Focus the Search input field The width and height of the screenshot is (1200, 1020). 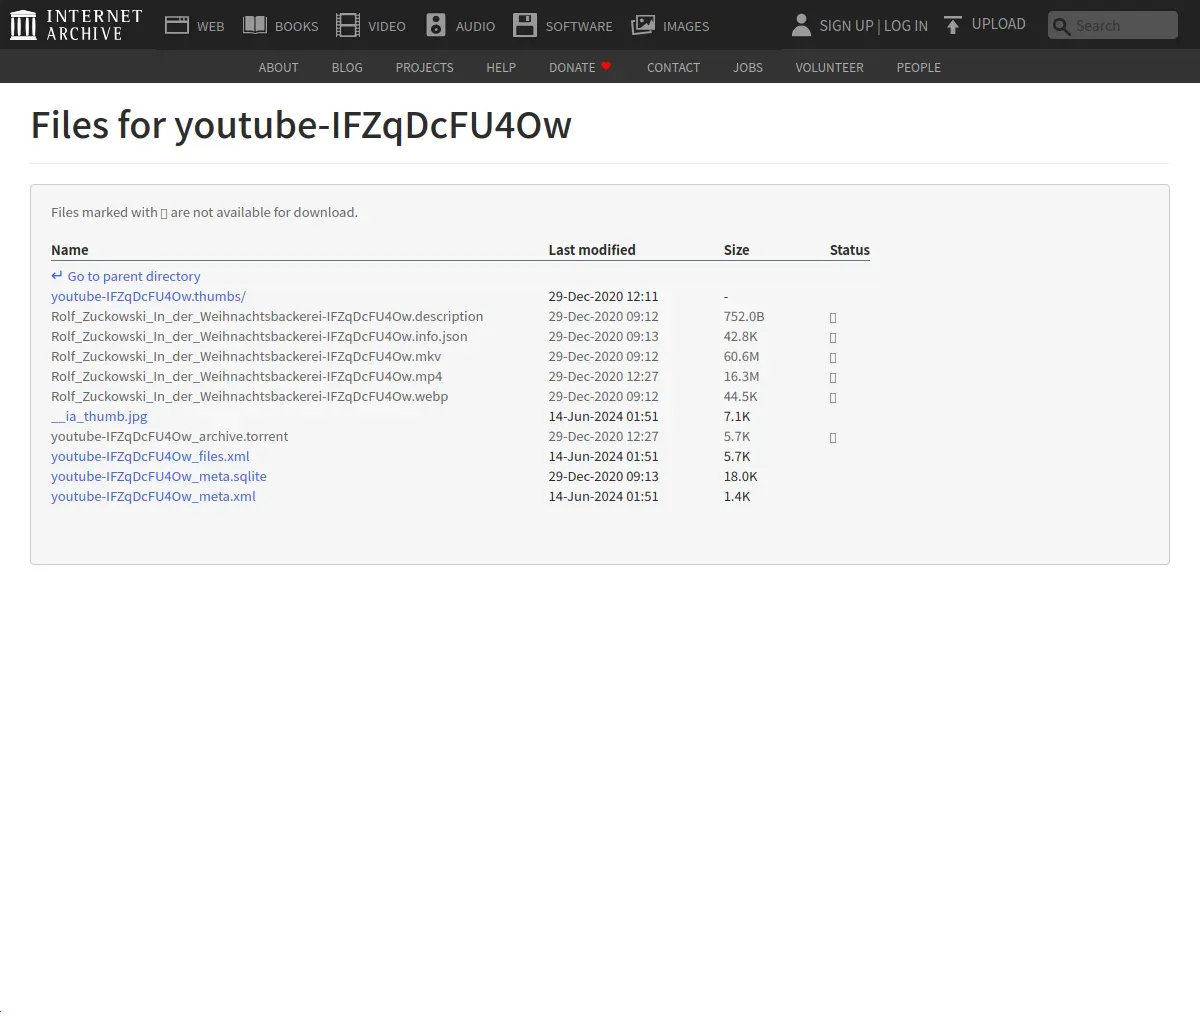1113,26
